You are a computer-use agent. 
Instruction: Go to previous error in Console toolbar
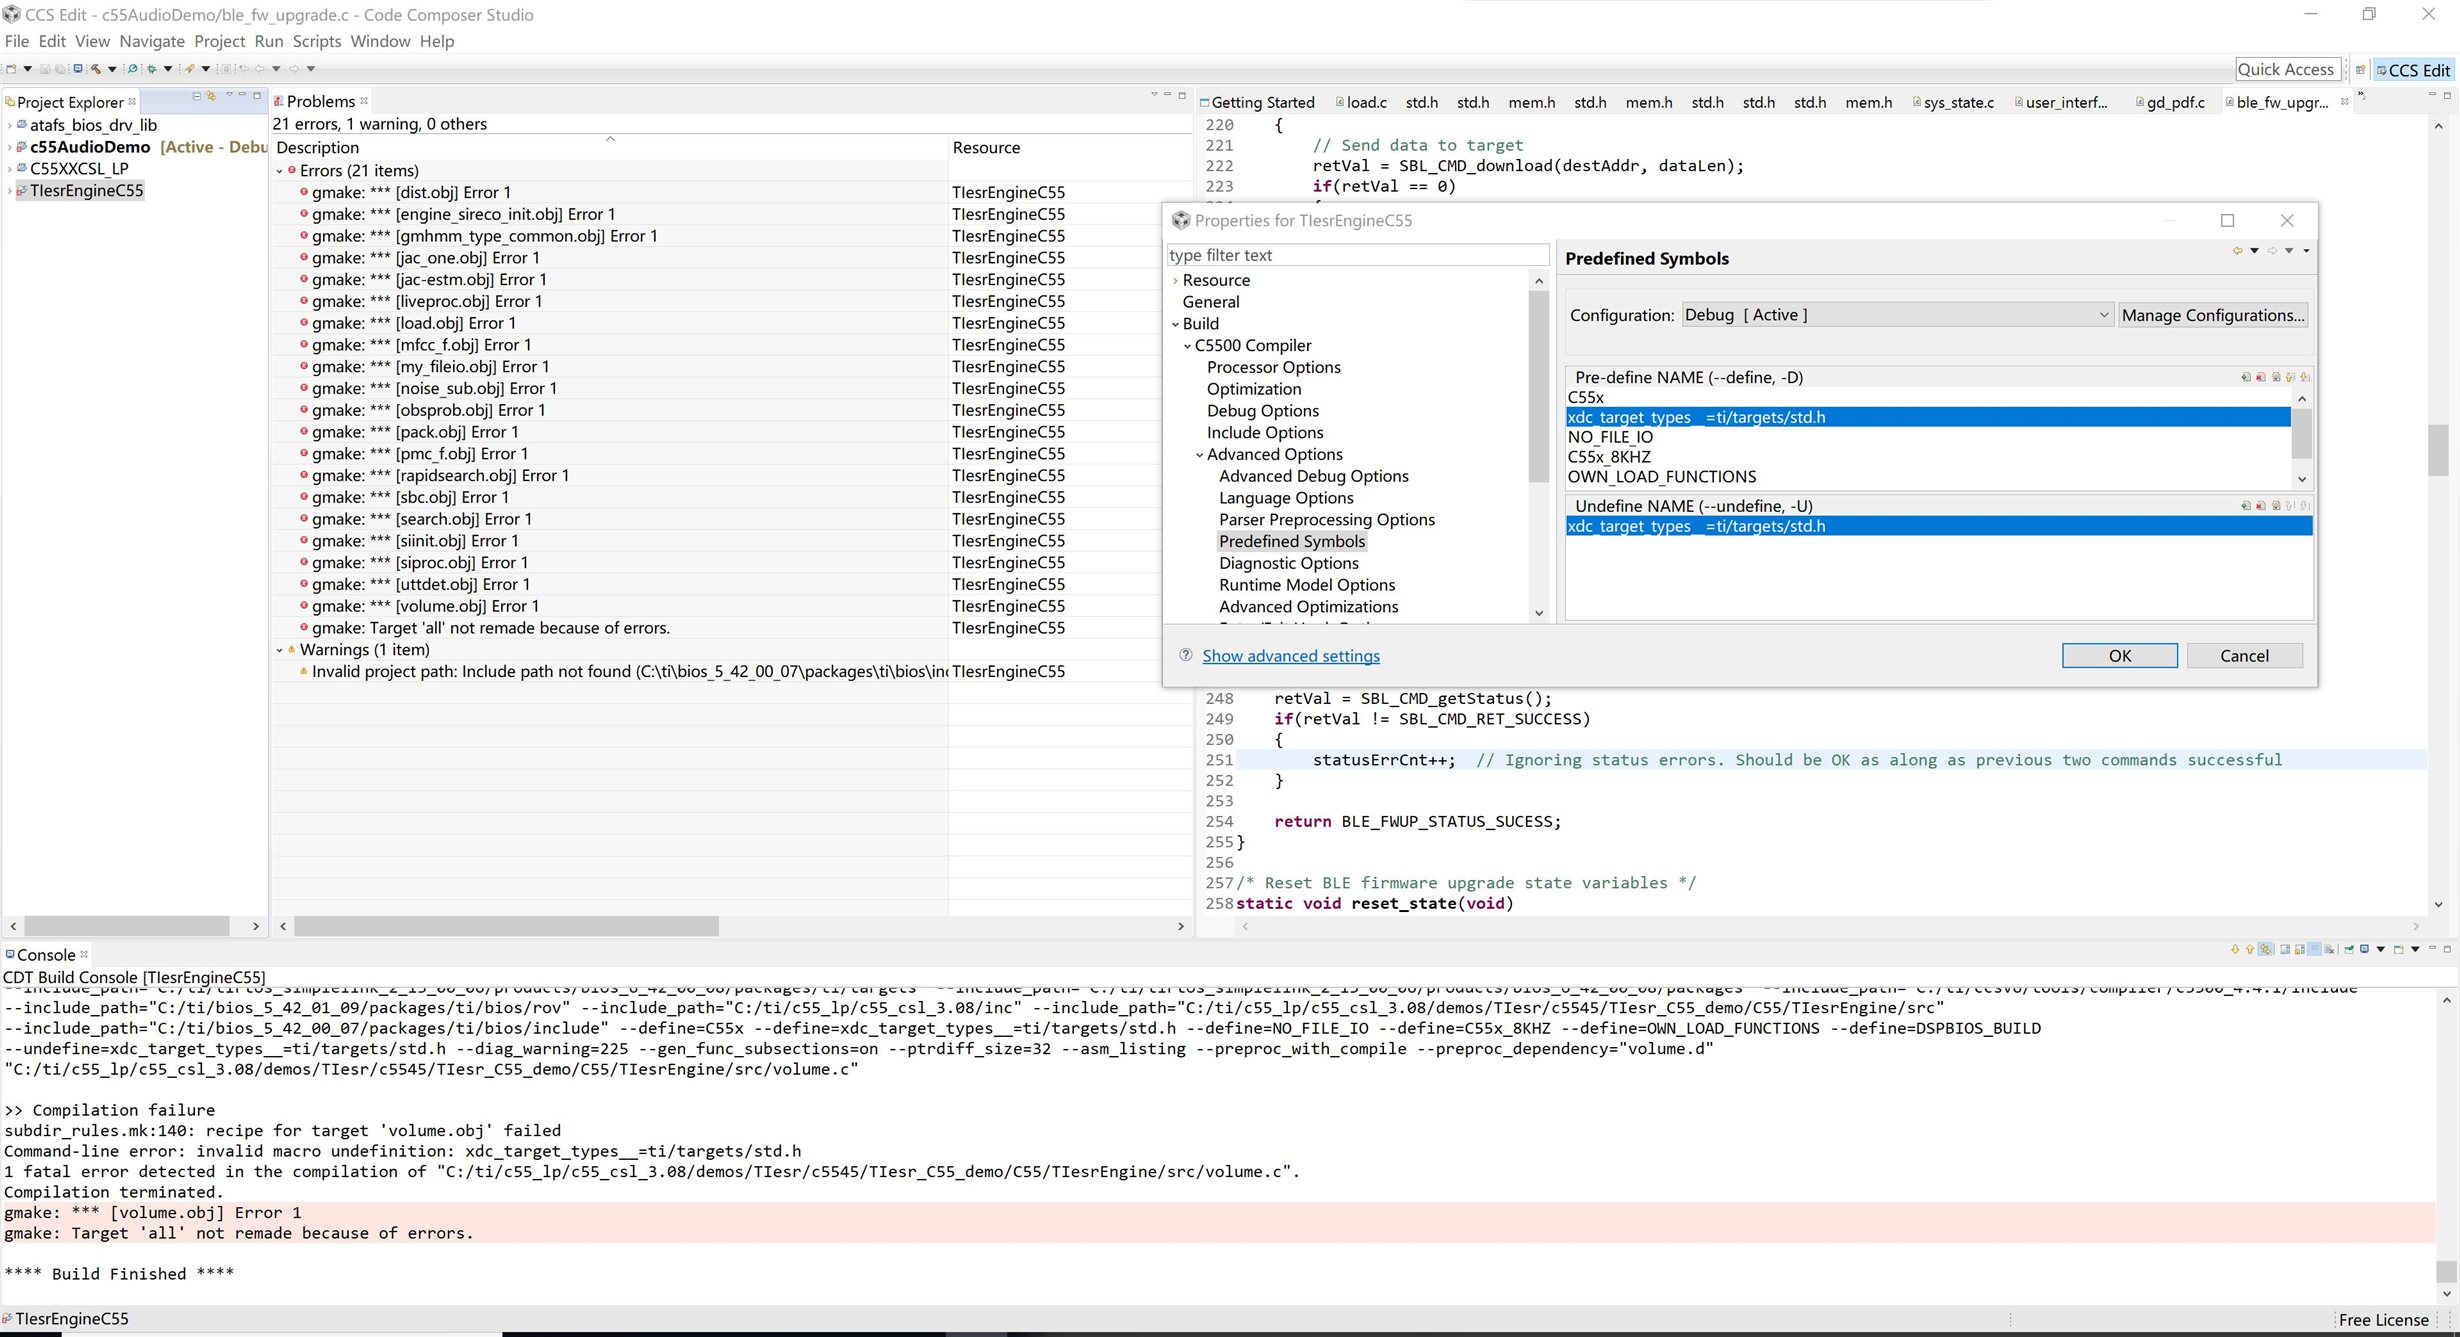pos(2250,949)
